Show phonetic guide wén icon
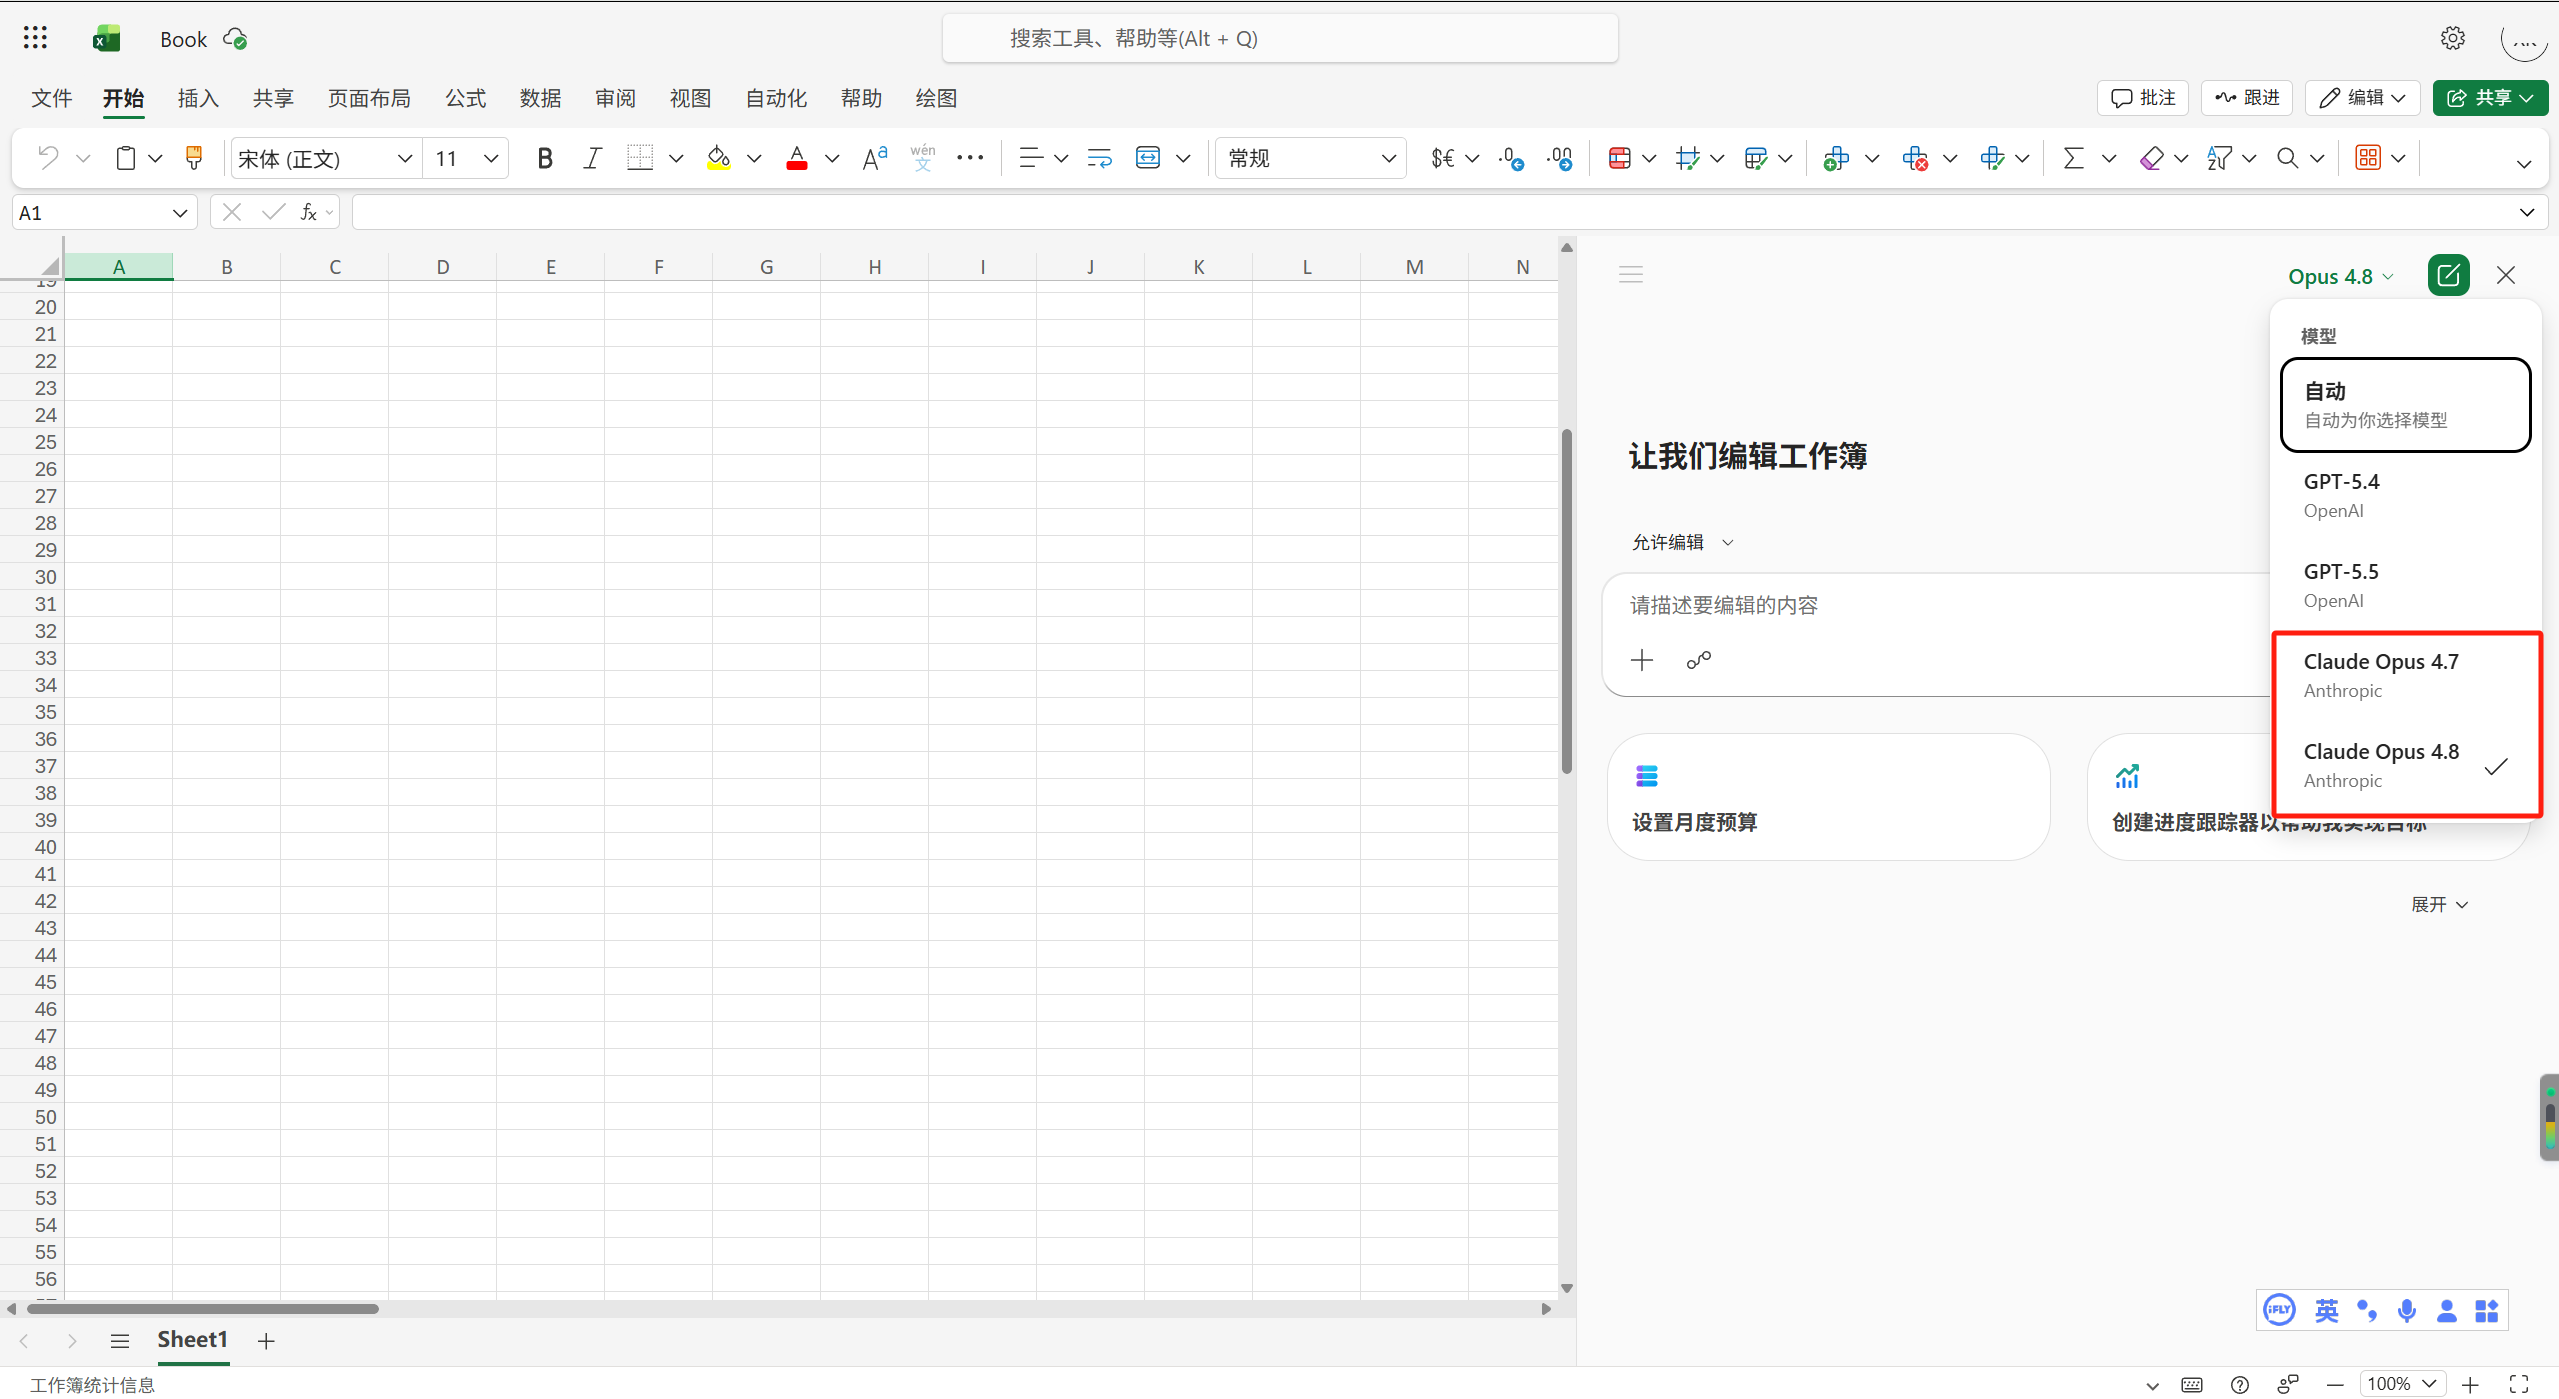Screen dimensions: 2559x1399 tap(922, 158)
